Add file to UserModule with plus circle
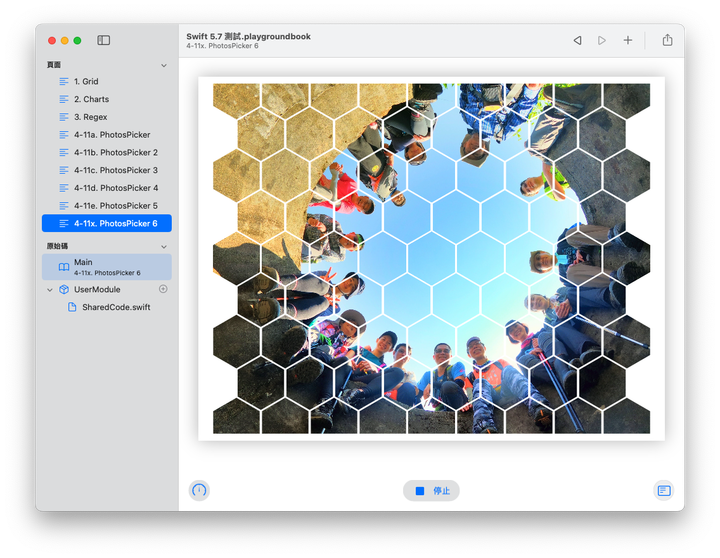The height and width of the screenshot is (558, 720). [163, 289]
